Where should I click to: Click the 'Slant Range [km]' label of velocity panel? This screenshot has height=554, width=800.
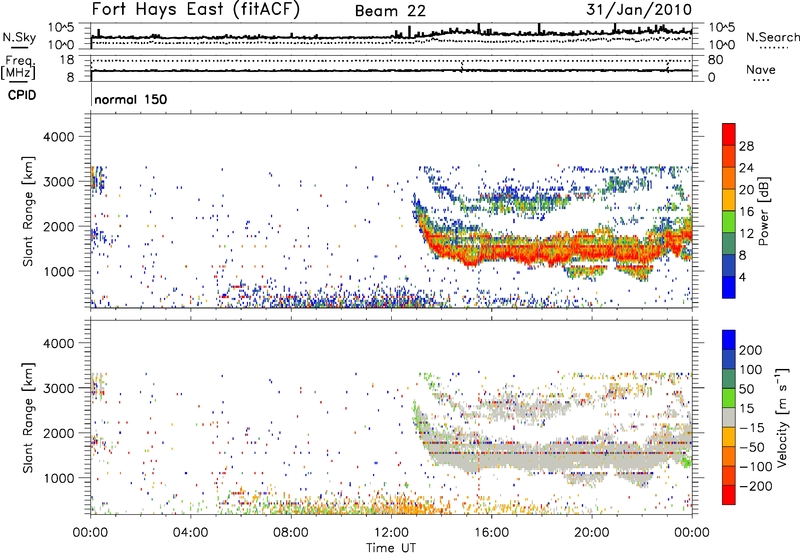pos(28,418)
